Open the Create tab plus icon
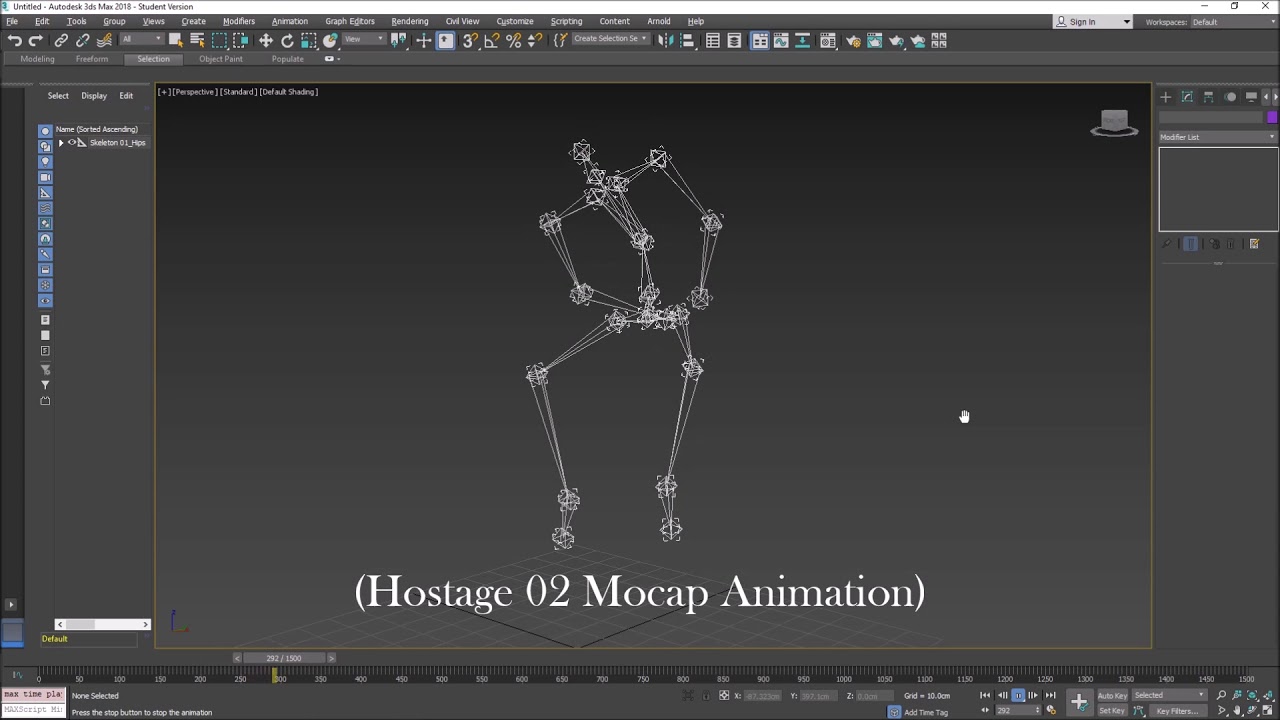The image size is (1280, 720). click(x=1165, y=97)
